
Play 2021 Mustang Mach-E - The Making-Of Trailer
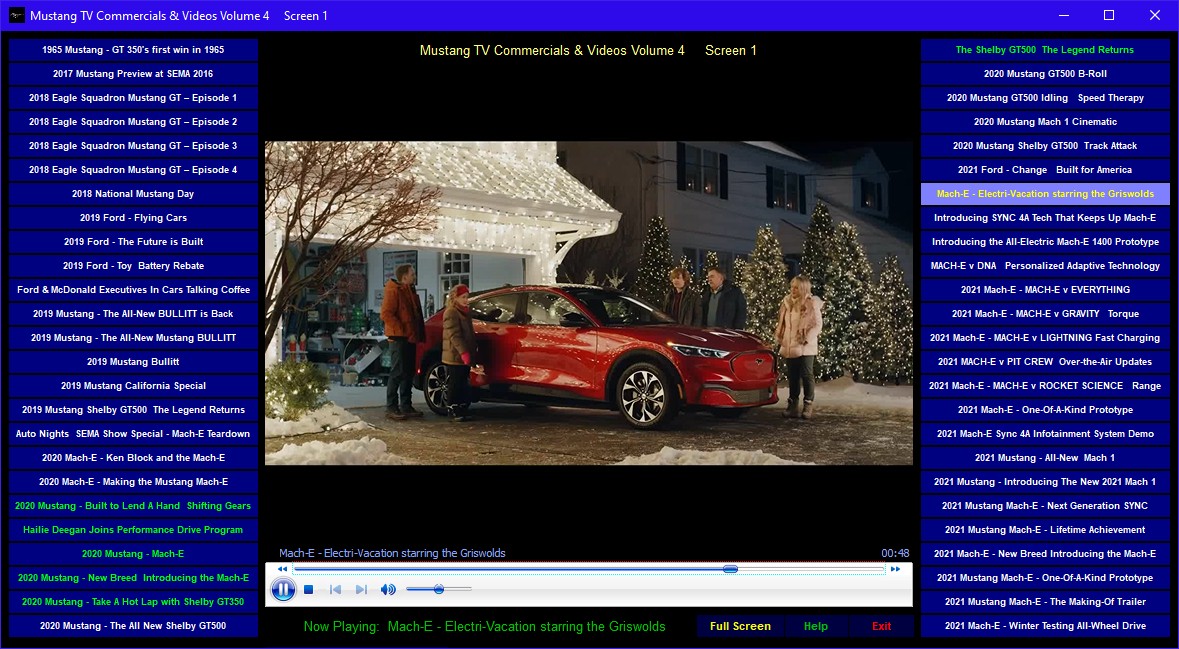1045,602
